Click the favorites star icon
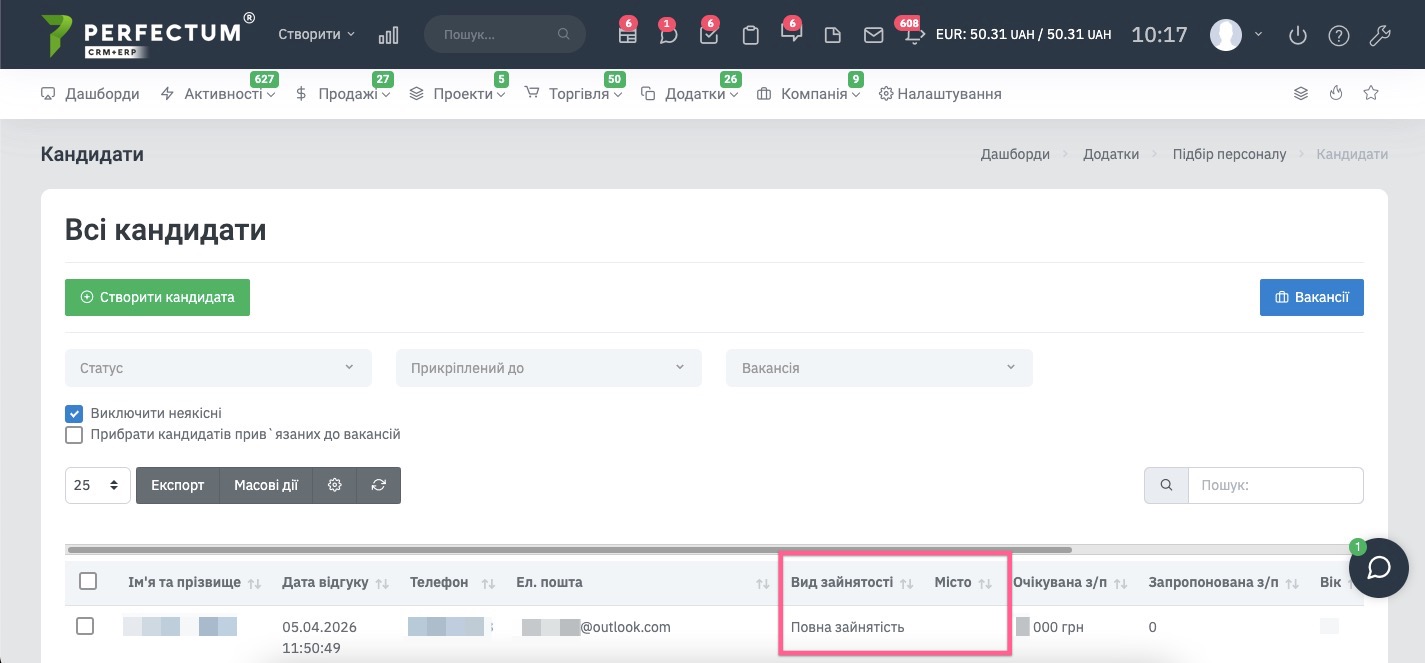1425x663 pixels. (1371, 93)
